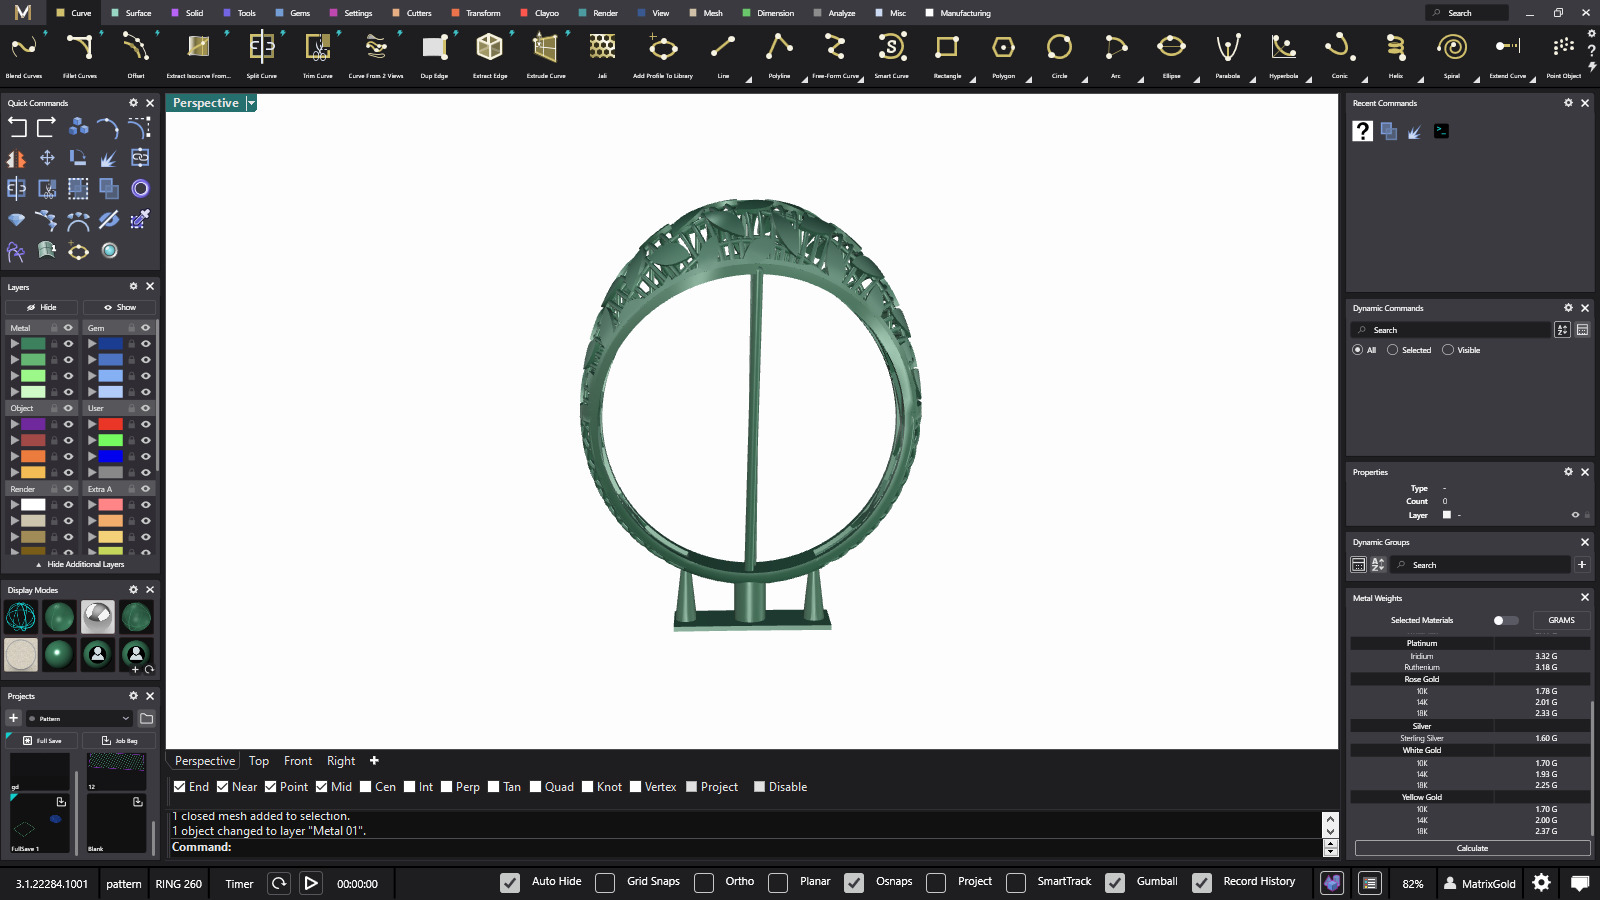Enable the Quad osnap checkbox
The image size is (1600, 900).
tap(536, 787)
